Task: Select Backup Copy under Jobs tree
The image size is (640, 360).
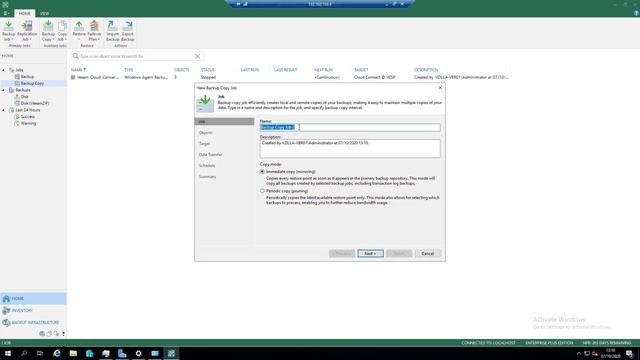Action: 32,83
